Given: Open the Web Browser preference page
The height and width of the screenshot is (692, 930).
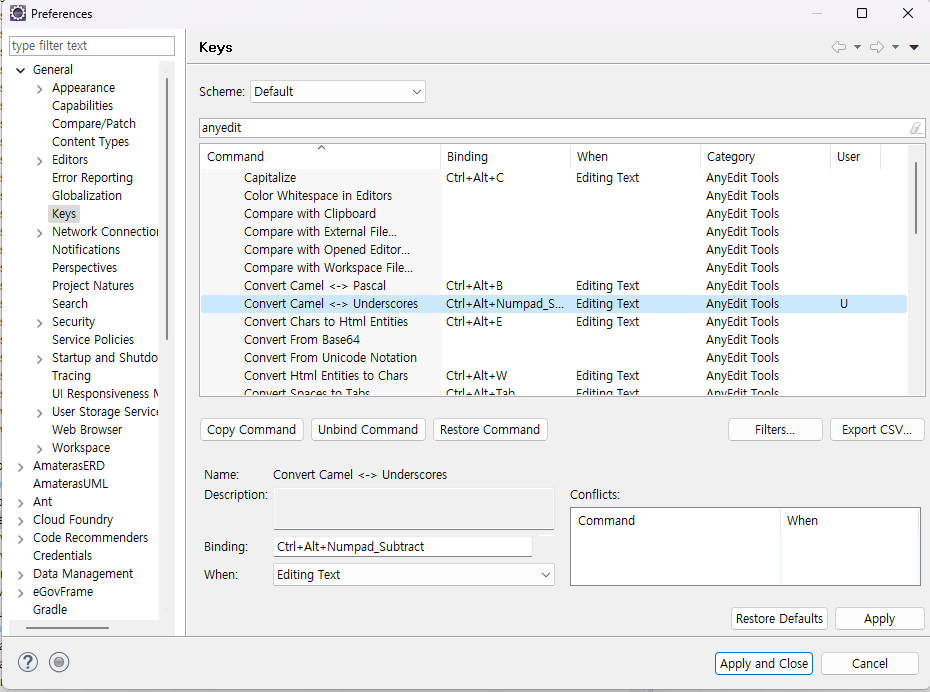Looking at the screenshot, I should point(87,429).
